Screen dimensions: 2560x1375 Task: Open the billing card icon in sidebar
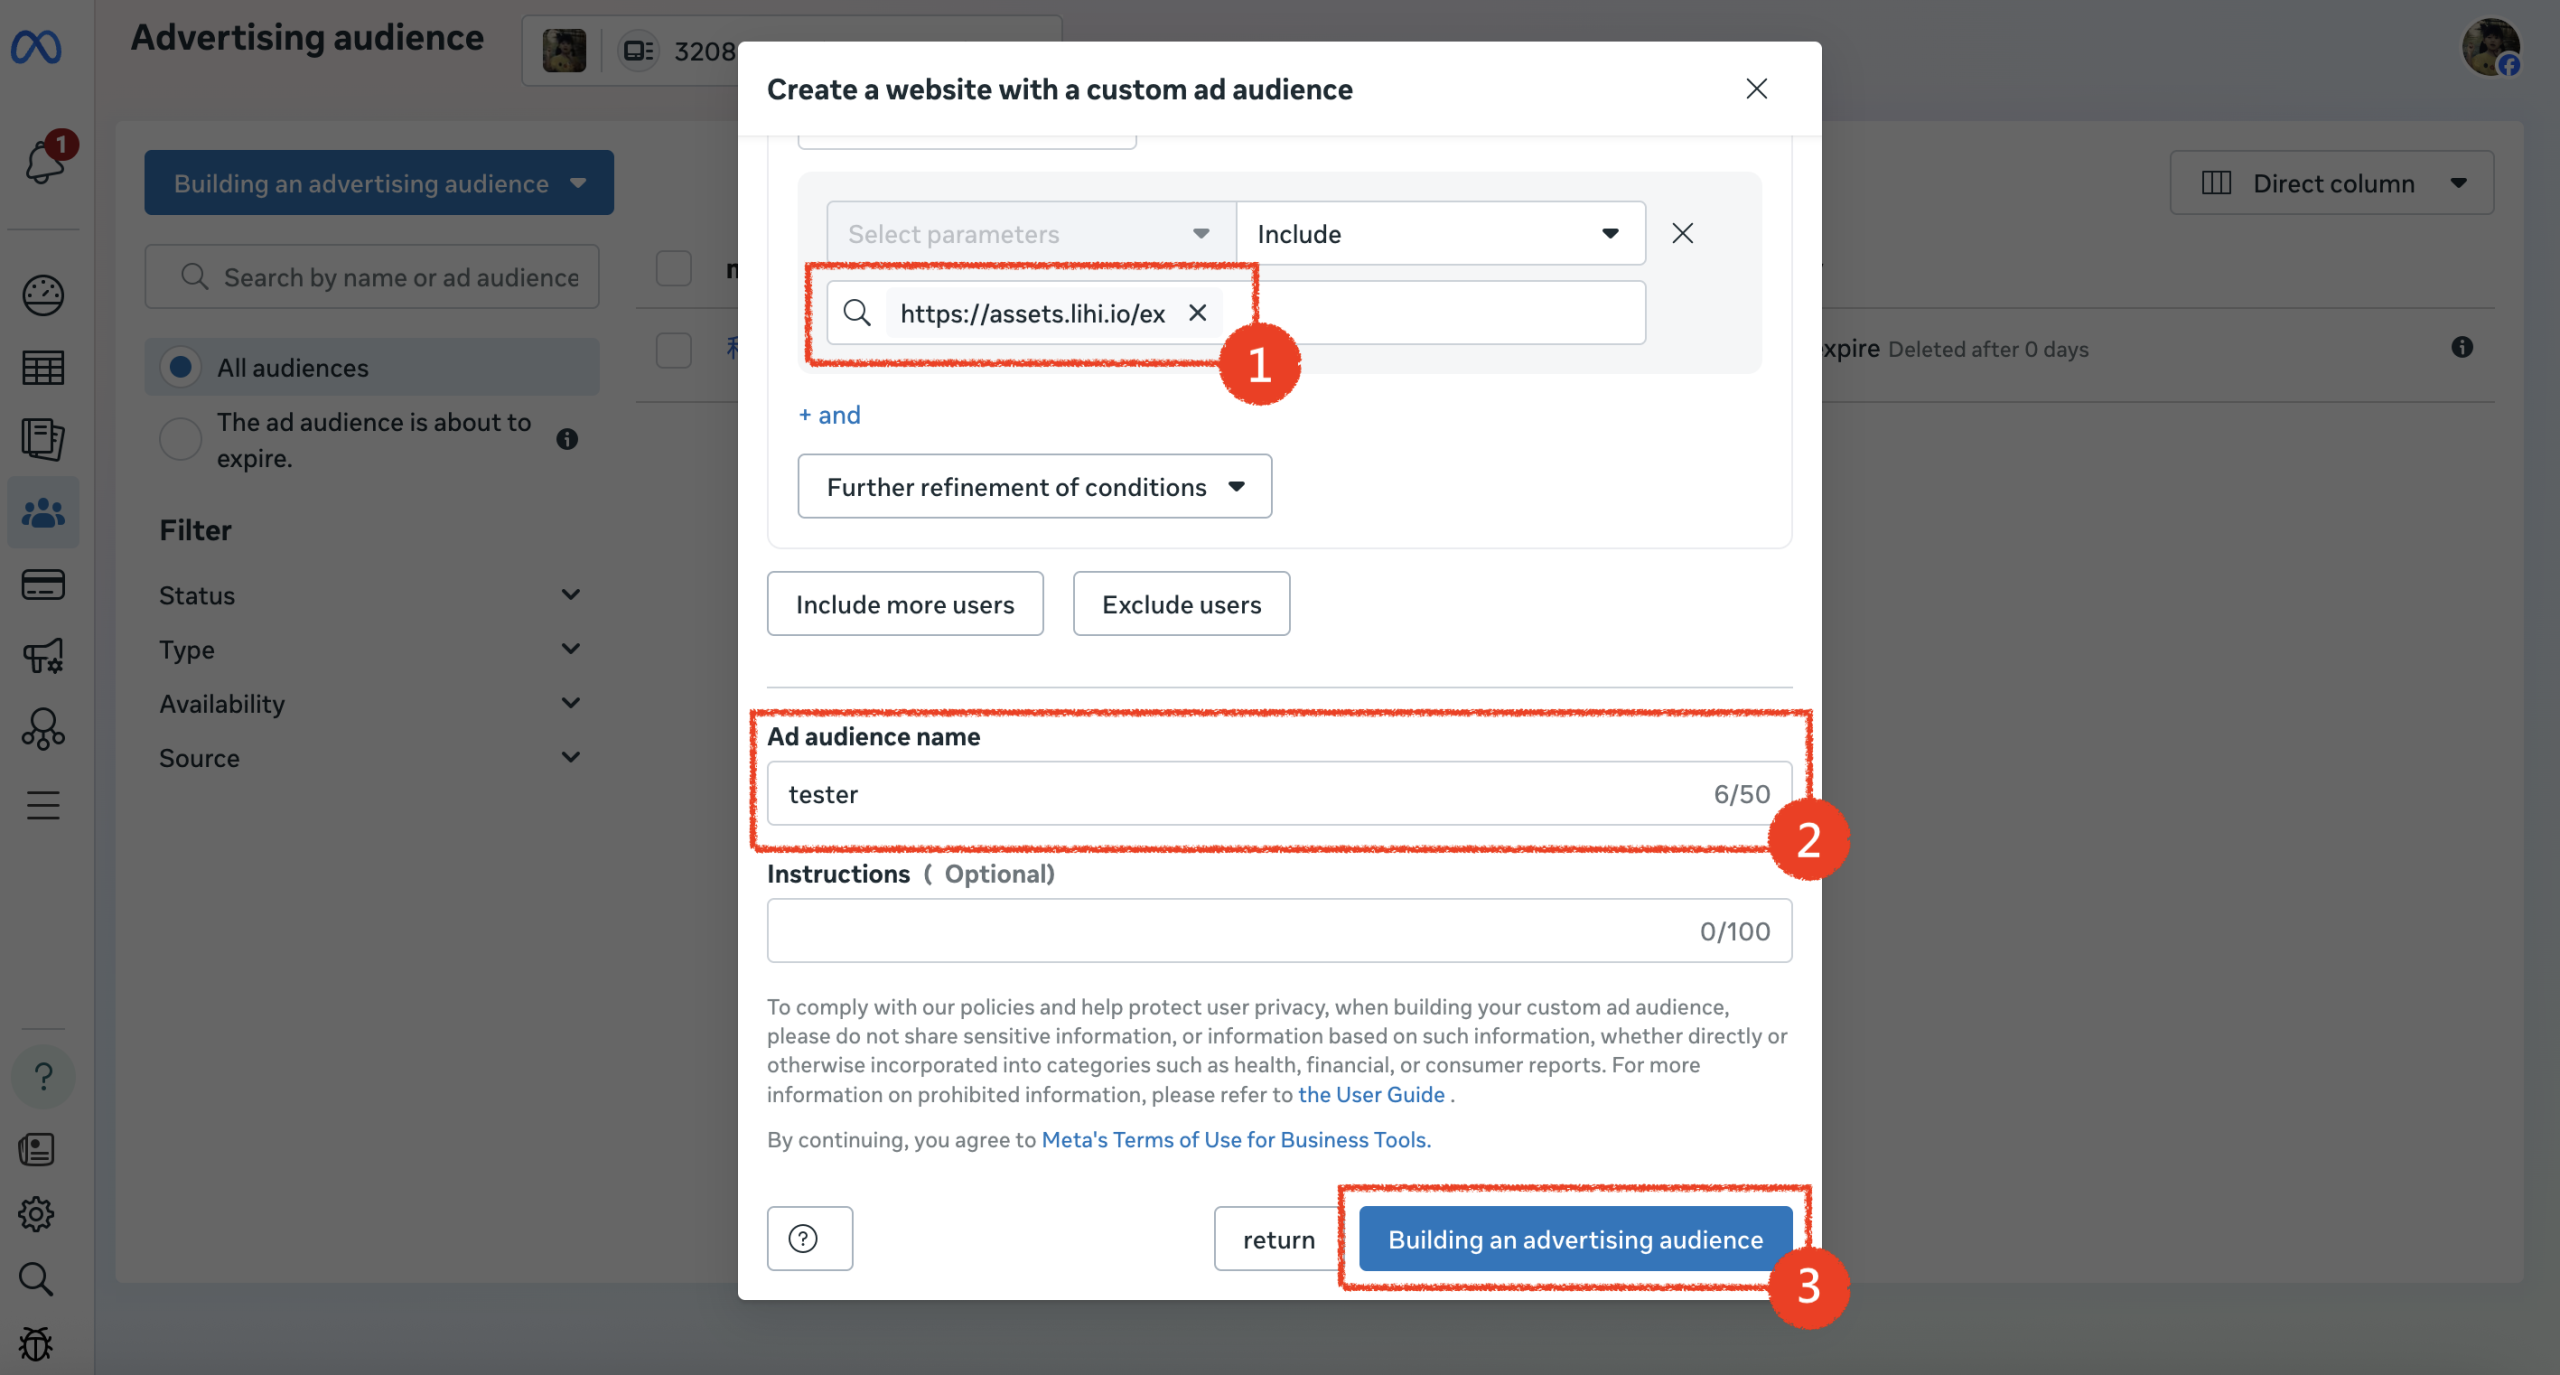(x=43, y=585)
